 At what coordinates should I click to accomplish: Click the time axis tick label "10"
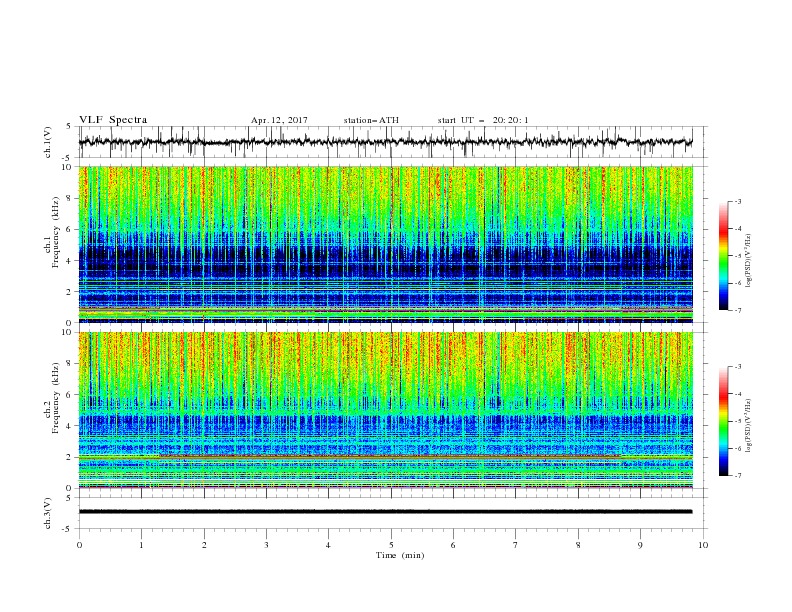tap(703, 545)
